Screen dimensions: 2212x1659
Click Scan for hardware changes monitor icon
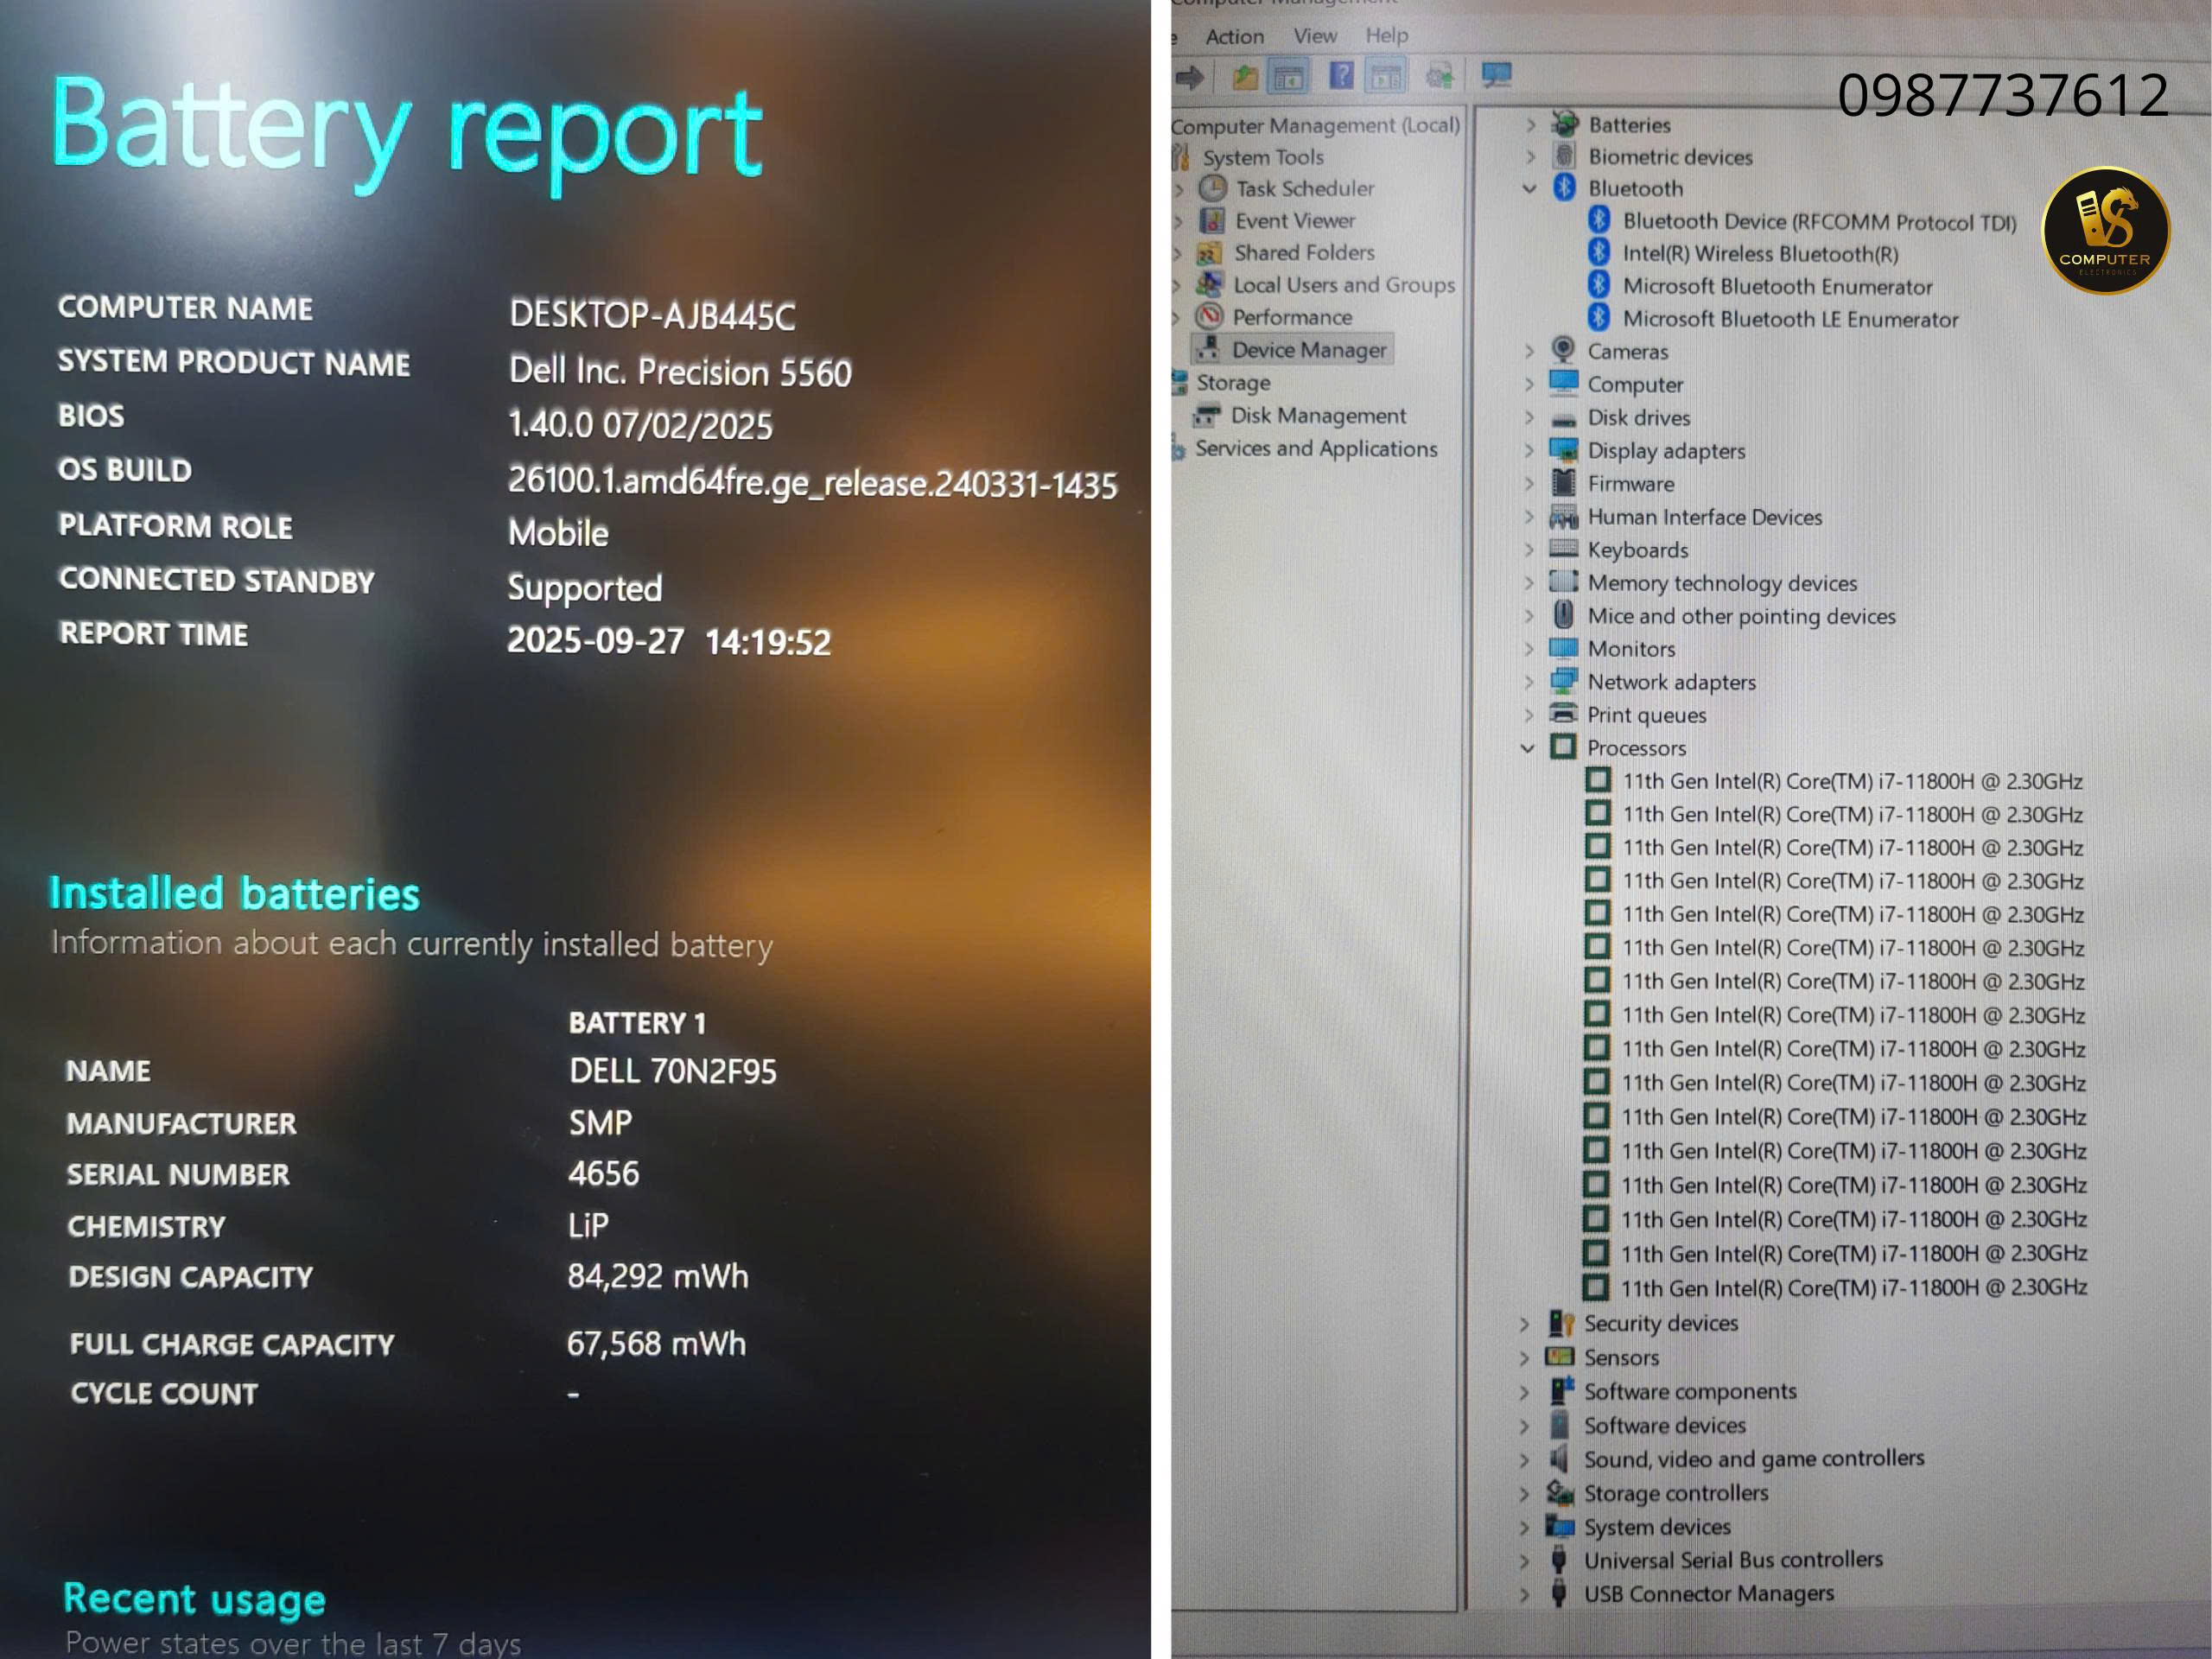[x=1496, y=75]
